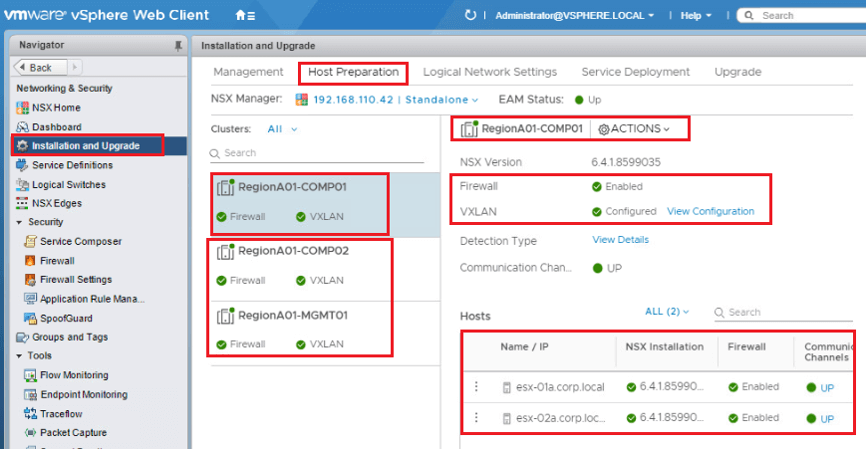867x449 pixels.
Task: Open Firewall under Security in navigator
Action: tap(57, 260)
